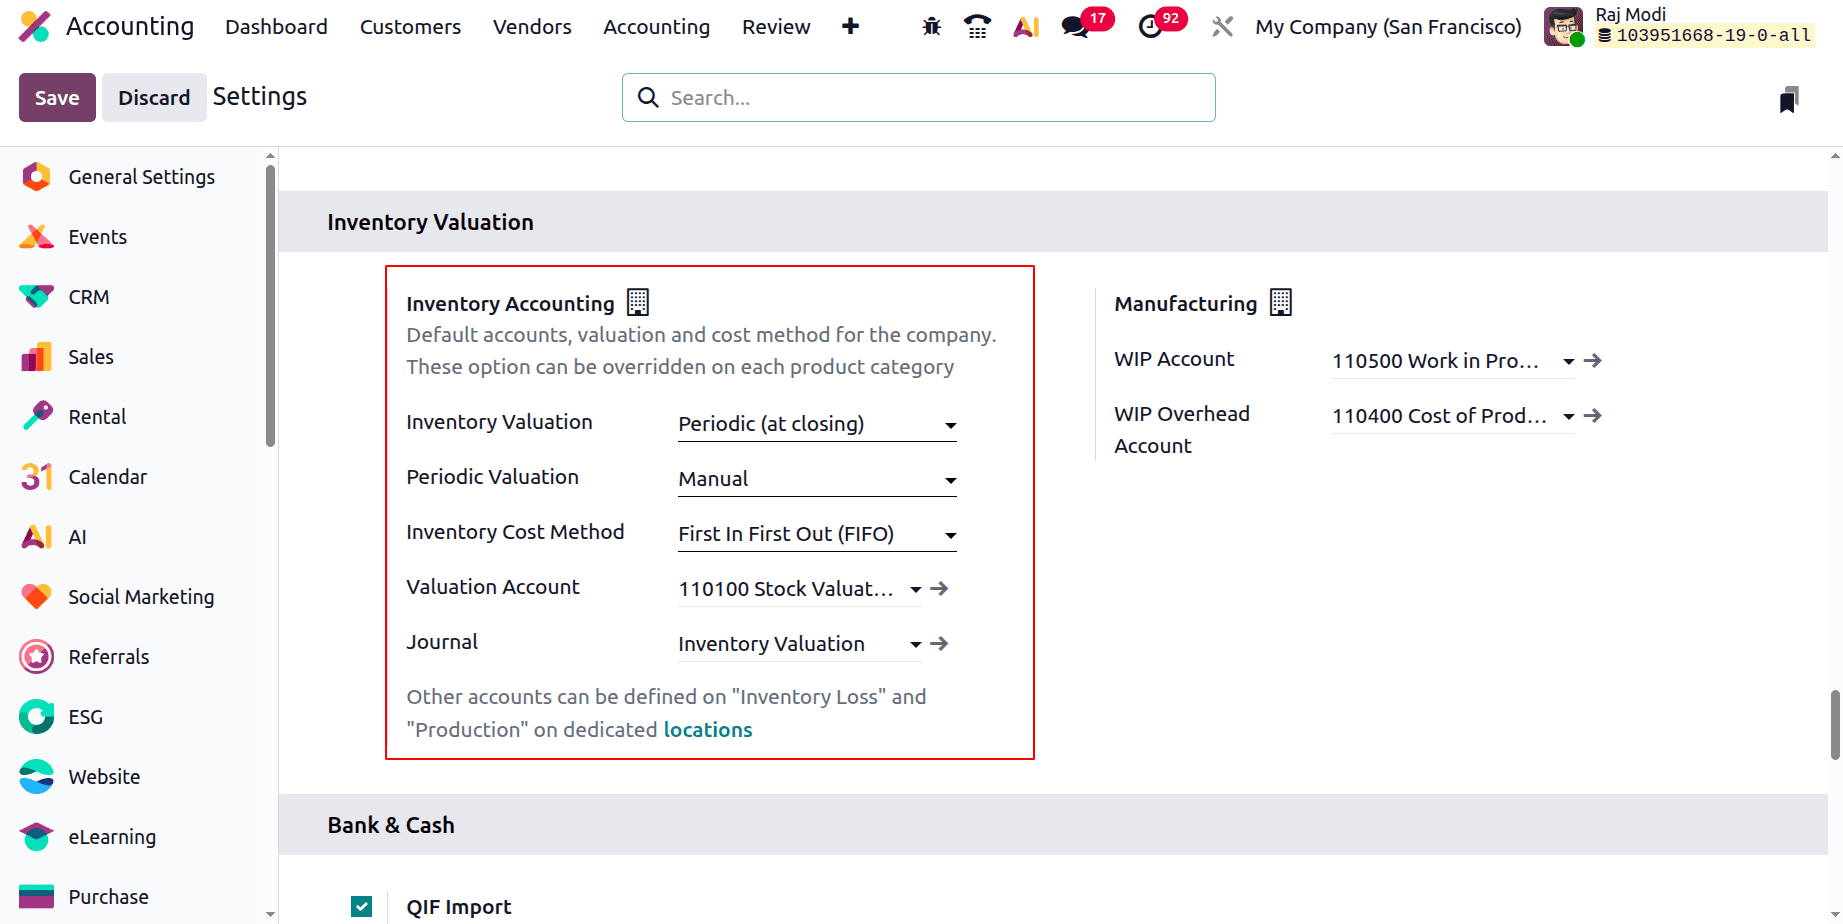Open the ESG app from the sidebar
1843x924 pixels.
pos(36,716)
